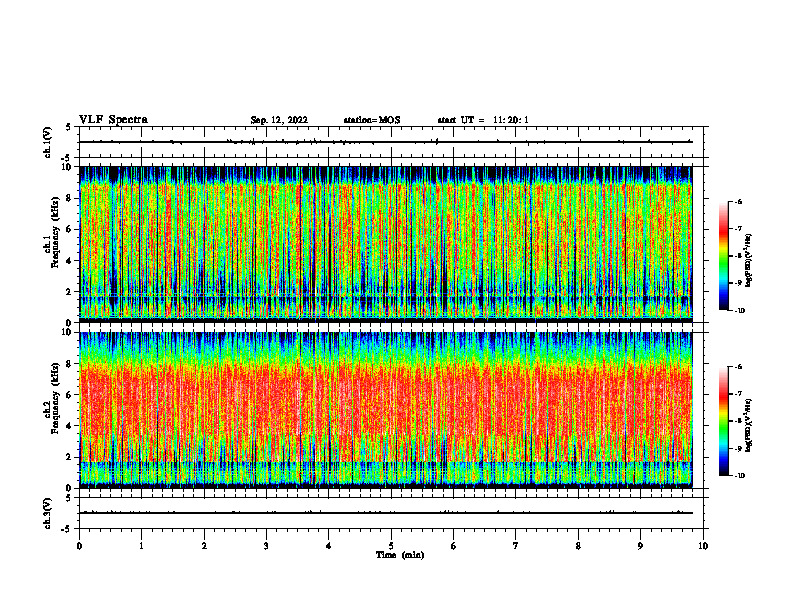This screenshot has height=612, width=792.
Task: Click the "Time (min)" axis label
Action: click(x=400, y=555)
